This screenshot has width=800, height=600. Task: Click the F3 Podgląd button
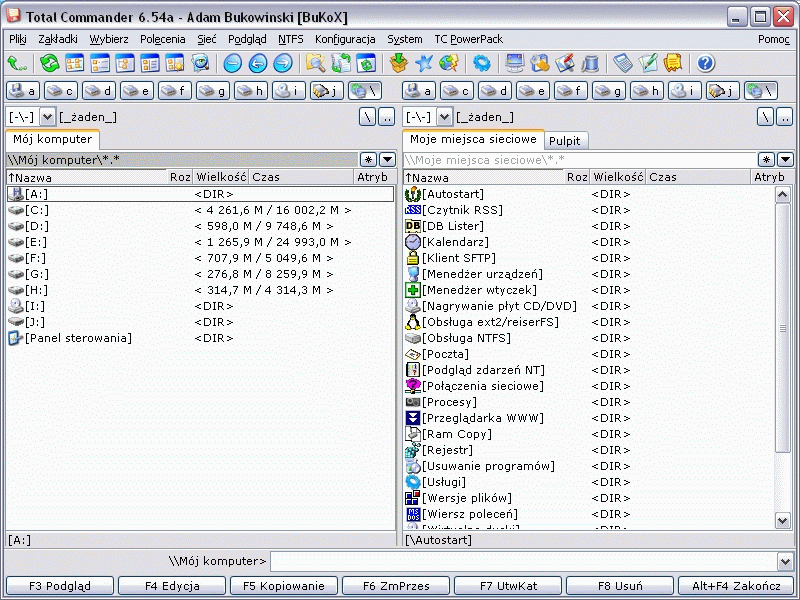click(60, 586)
